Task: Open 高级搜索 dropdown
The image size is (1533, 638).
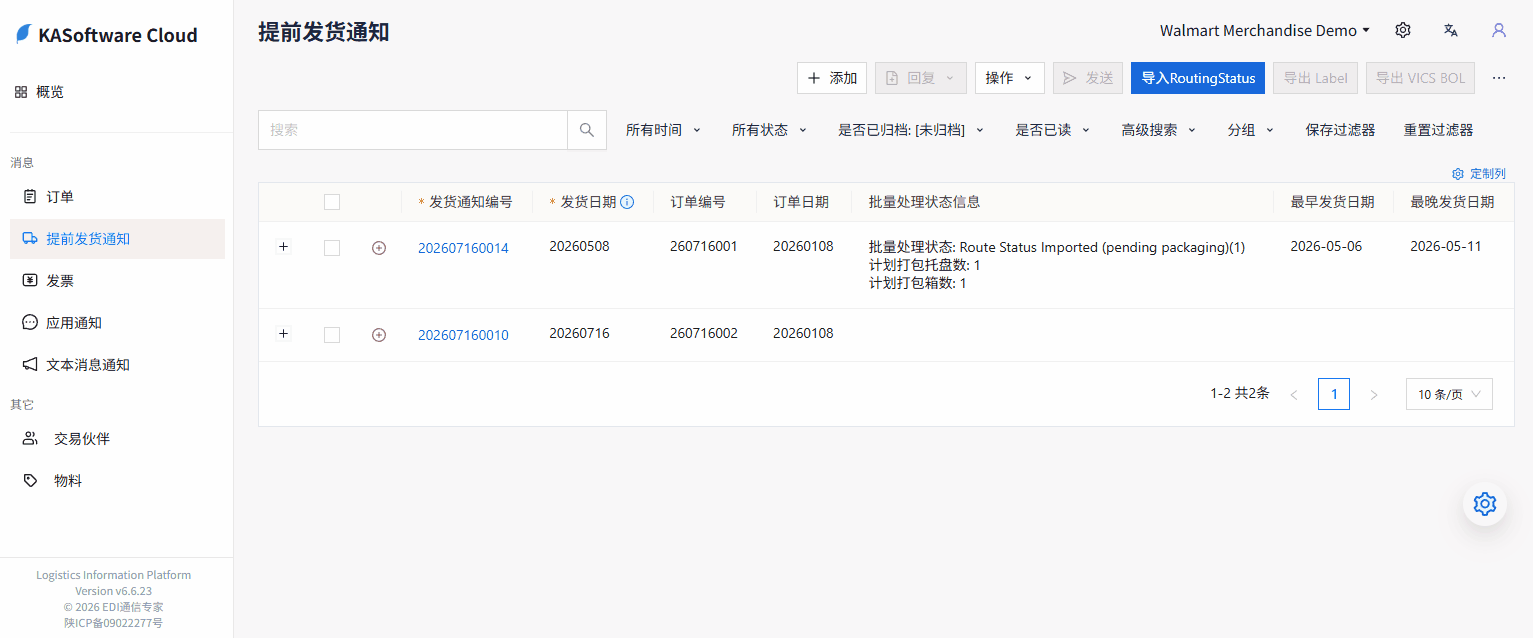Action: click(x=1159, y=130)
